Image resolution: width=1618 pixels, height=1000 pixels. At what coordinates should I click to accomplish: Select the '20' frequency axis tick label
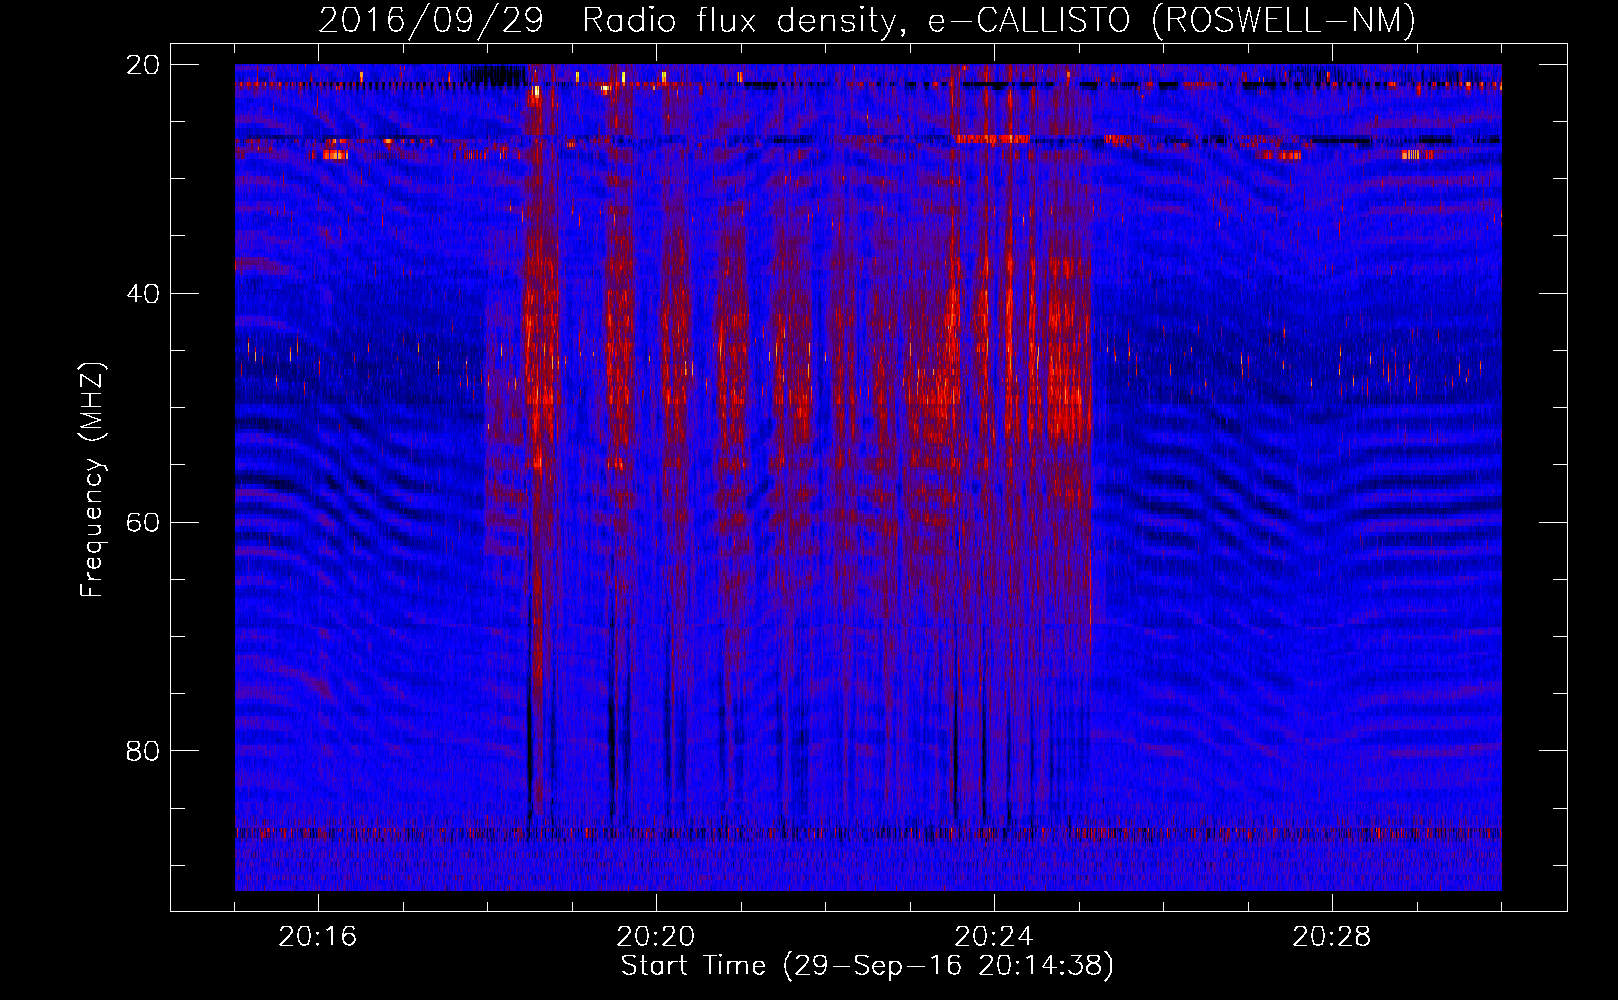click(143, 65)
